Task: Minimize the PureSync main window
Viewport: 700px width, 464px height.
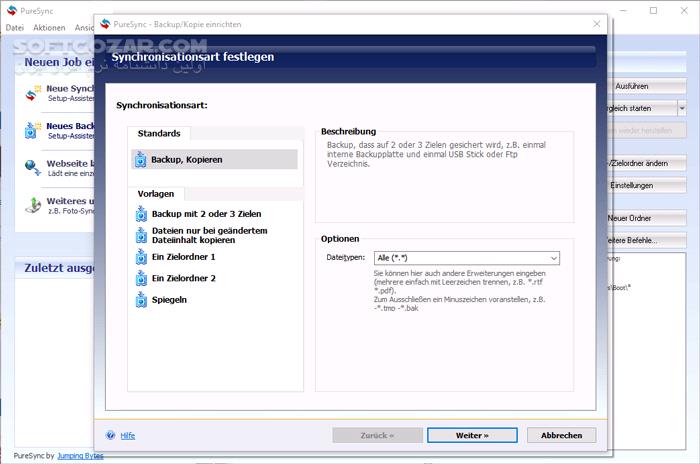Action: pos(623,10)
